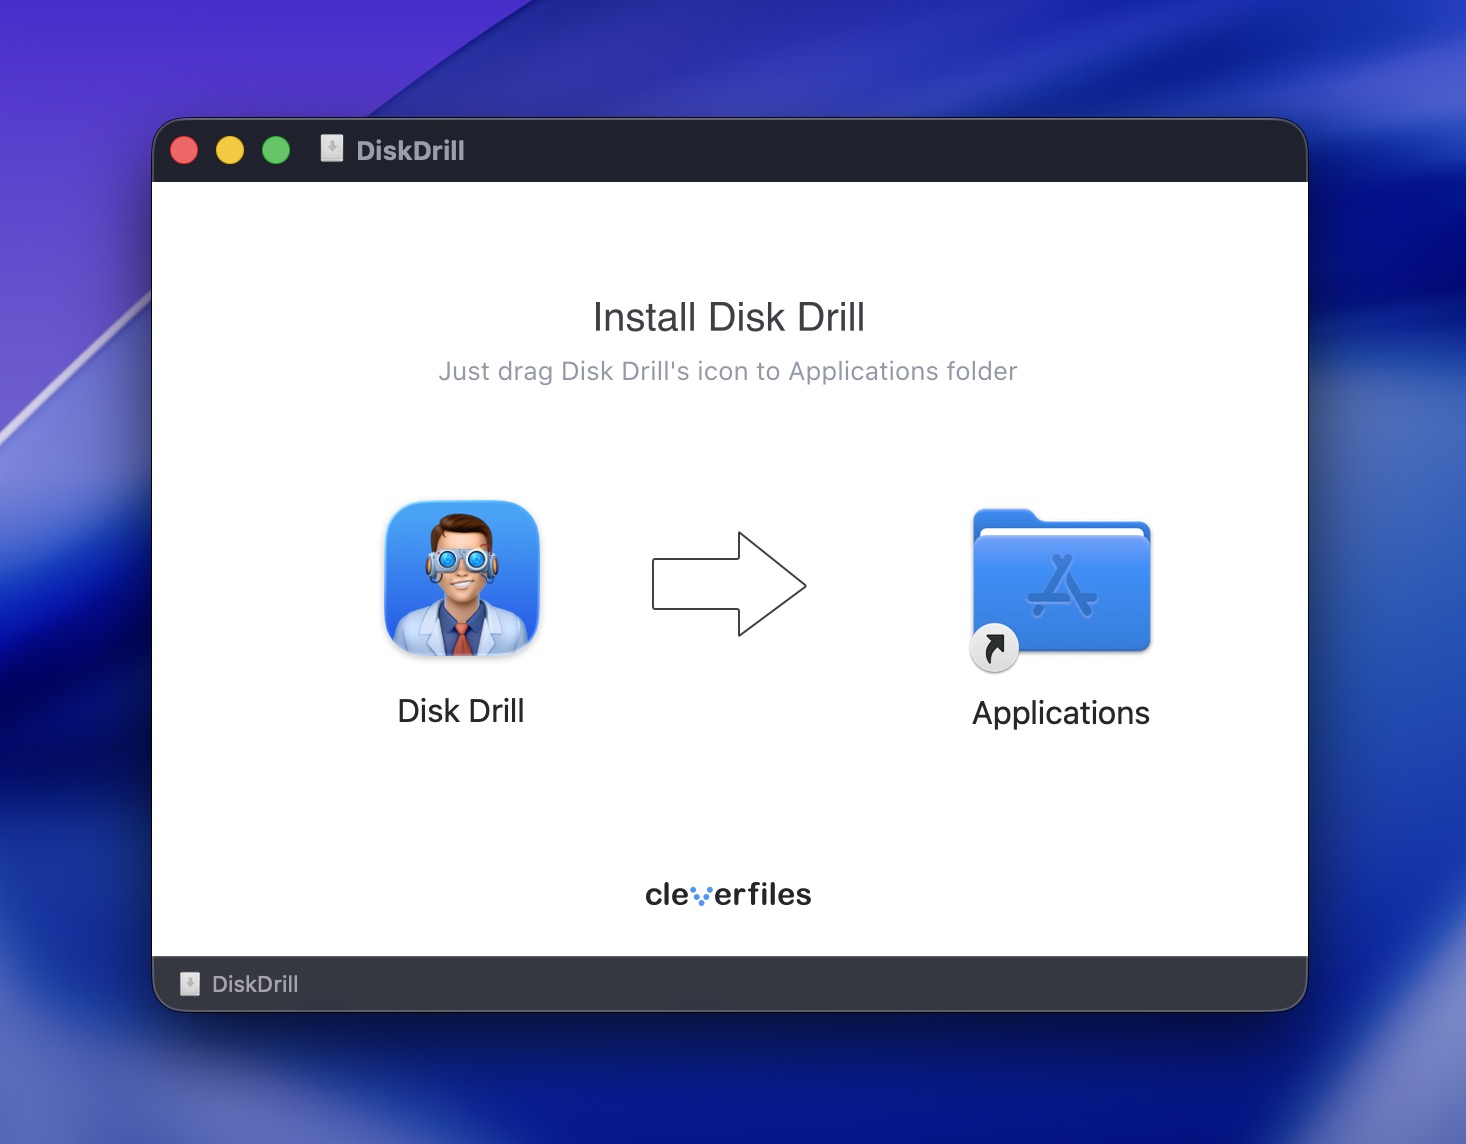The width and height of the screenshot is (1466, 1144).
Task: Select the Disk Drill app icon
Action: [462, 578]
